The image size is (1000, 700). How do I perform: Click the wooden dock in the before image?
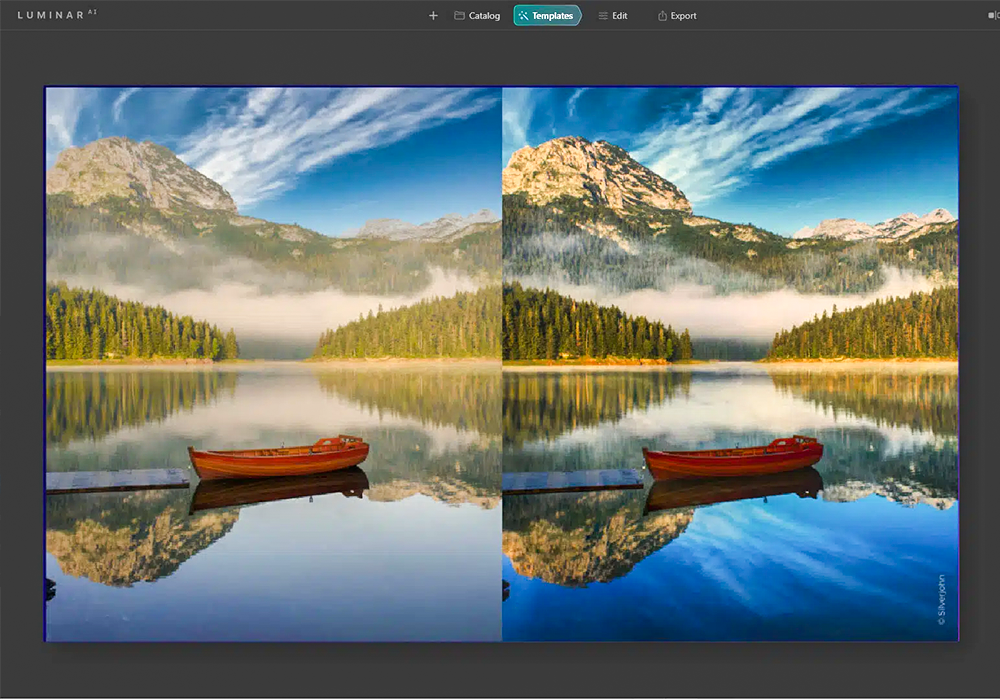pyautogui.click(x=115, y=480)
